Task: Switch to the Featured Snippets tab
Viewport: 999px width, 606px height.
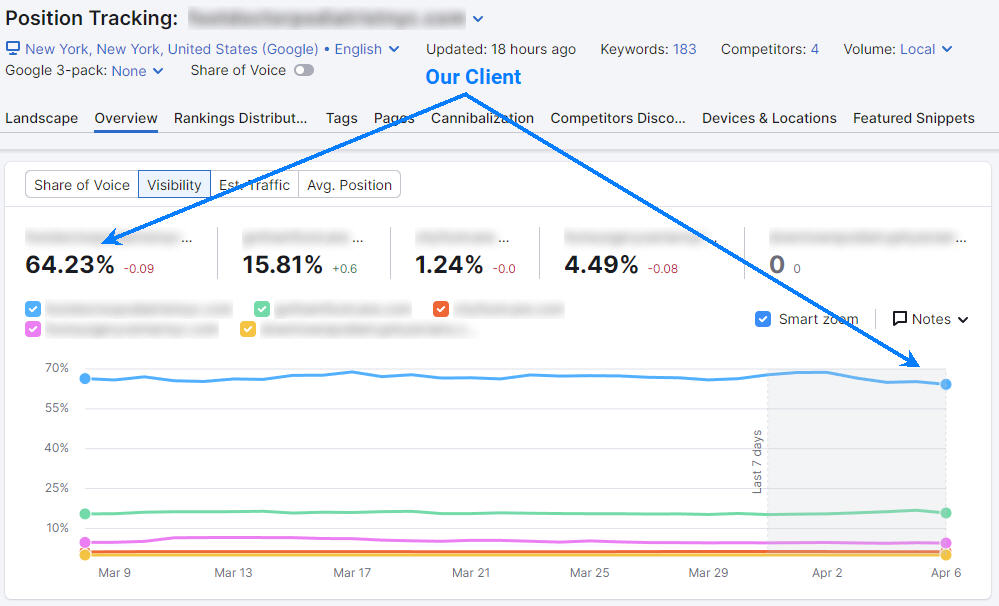Action: (913, 118)
